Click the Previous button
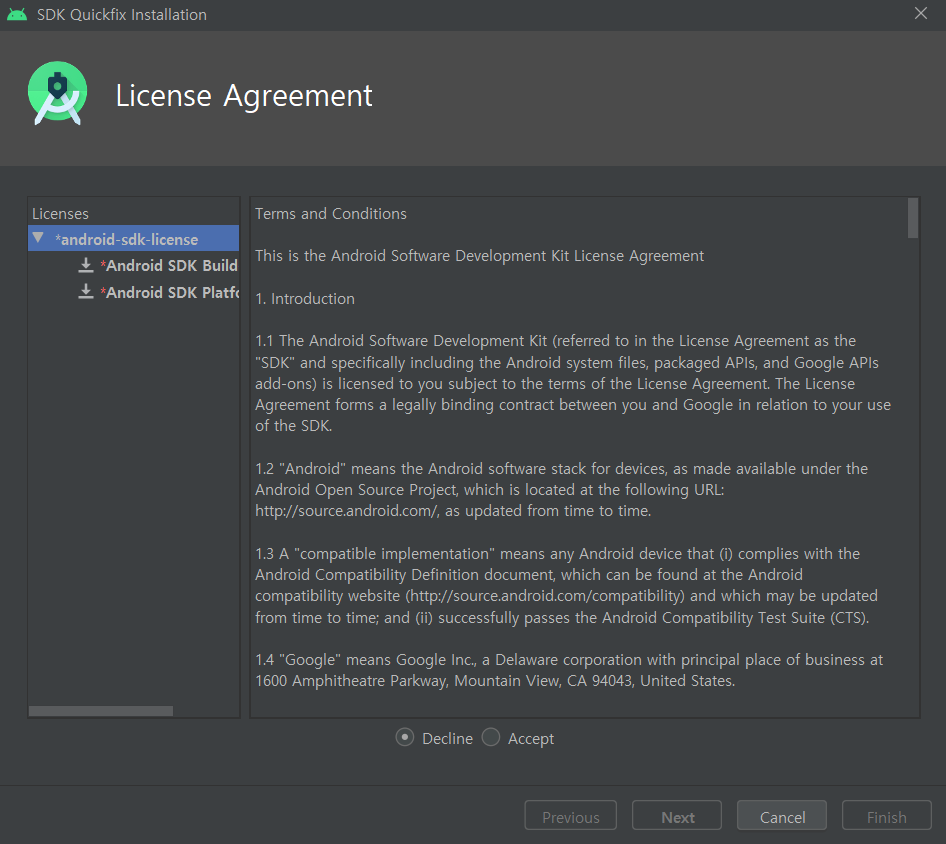Image resolution: width=946 pixels, height=844 pixels. pos(570,816)
